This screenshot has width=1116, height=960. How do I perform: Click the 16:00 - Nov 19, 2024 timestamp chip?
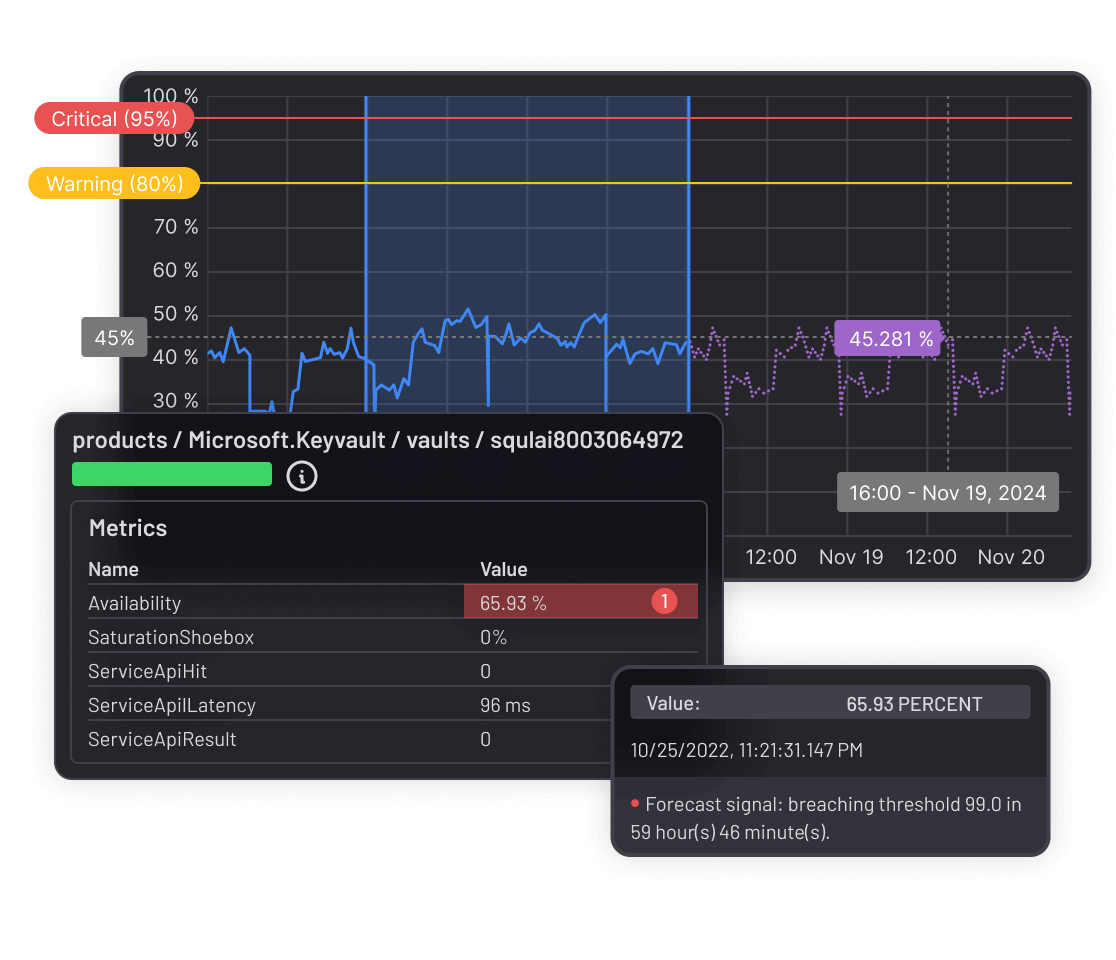tap(947, 491)
